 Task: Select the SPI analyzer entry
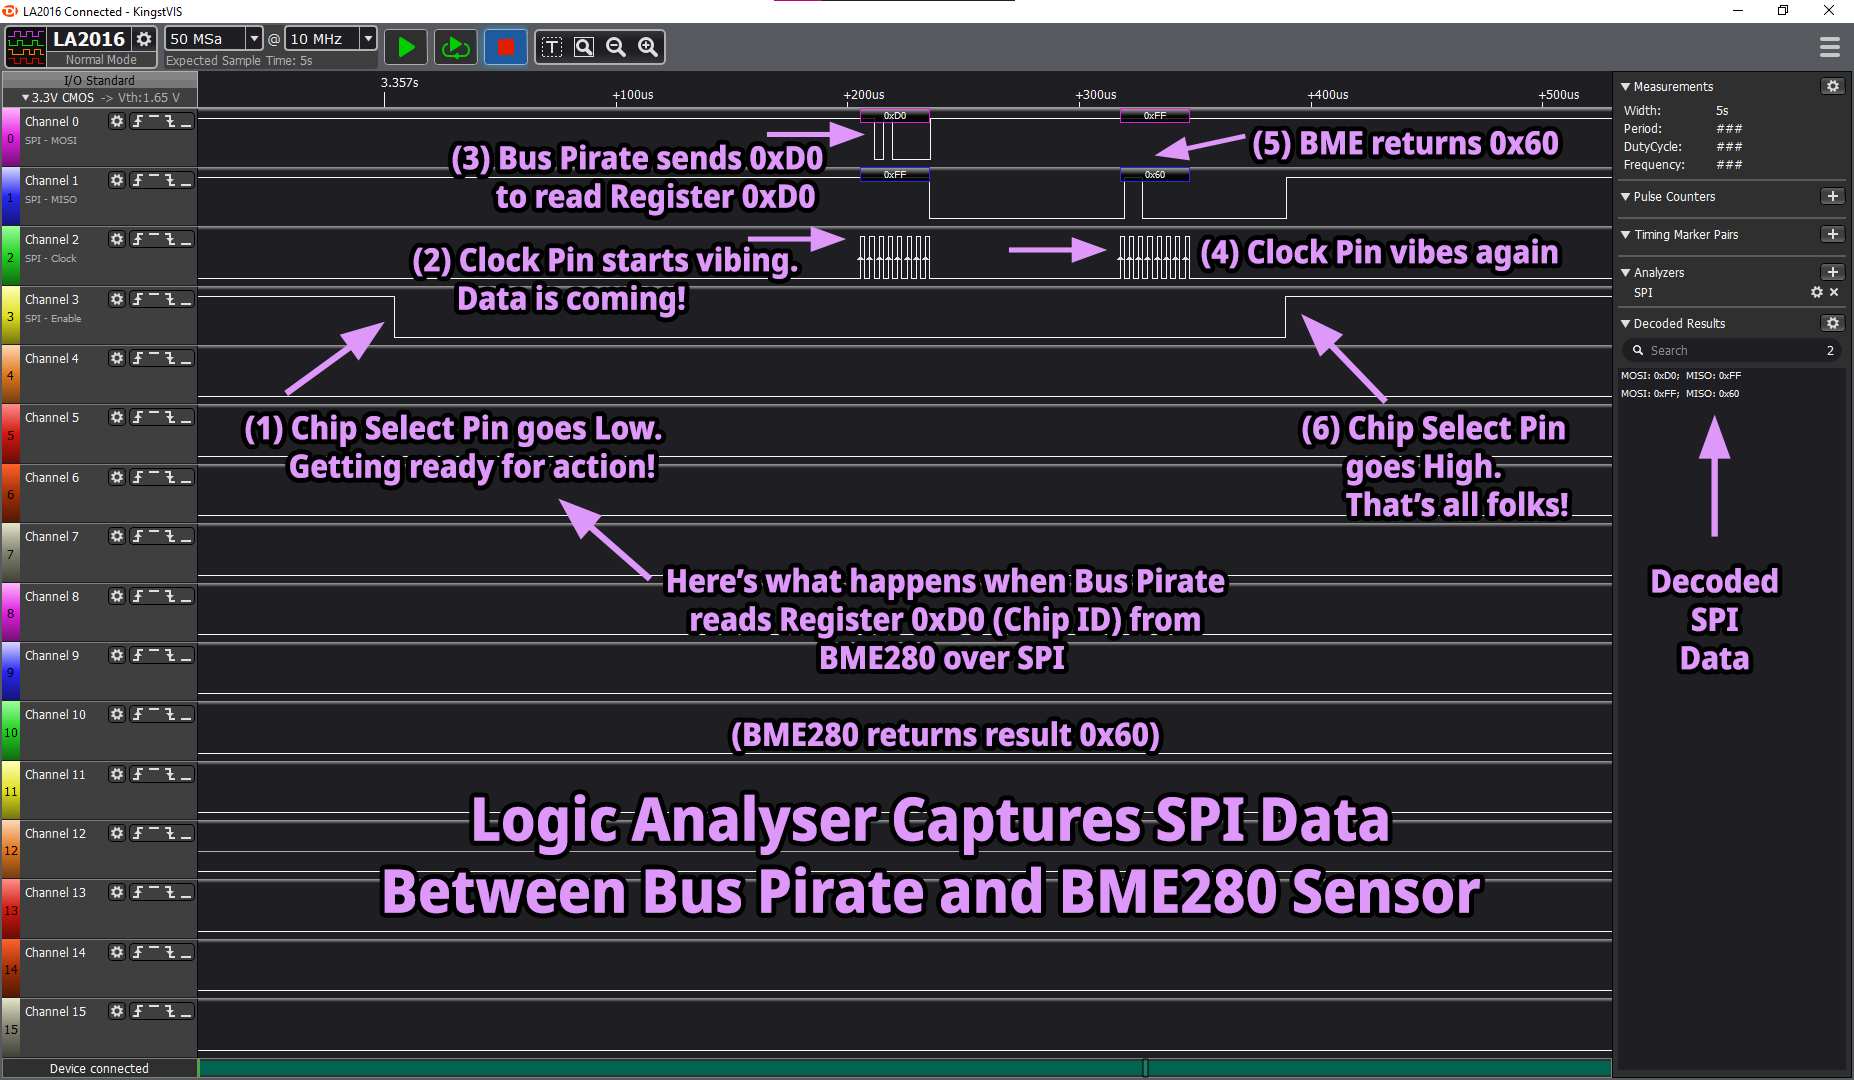coord(1643,293)
